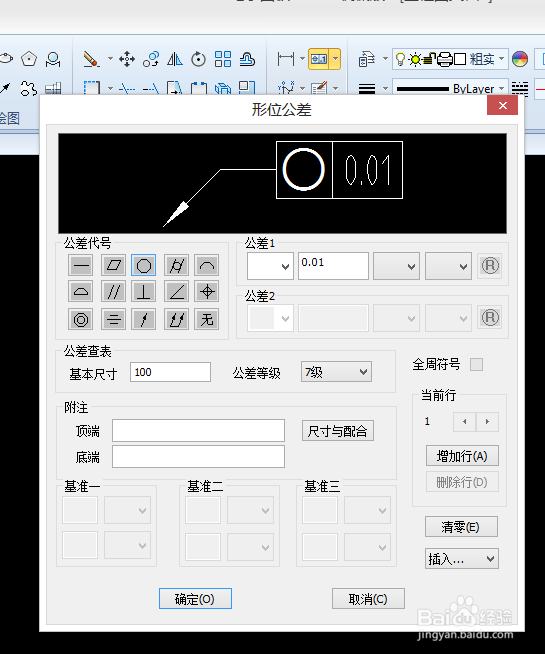Image resolution: width=545 pixels, height=654 pixels.
Task: Open the 尺寸与配合 dialog button
Action: [338, 431]
